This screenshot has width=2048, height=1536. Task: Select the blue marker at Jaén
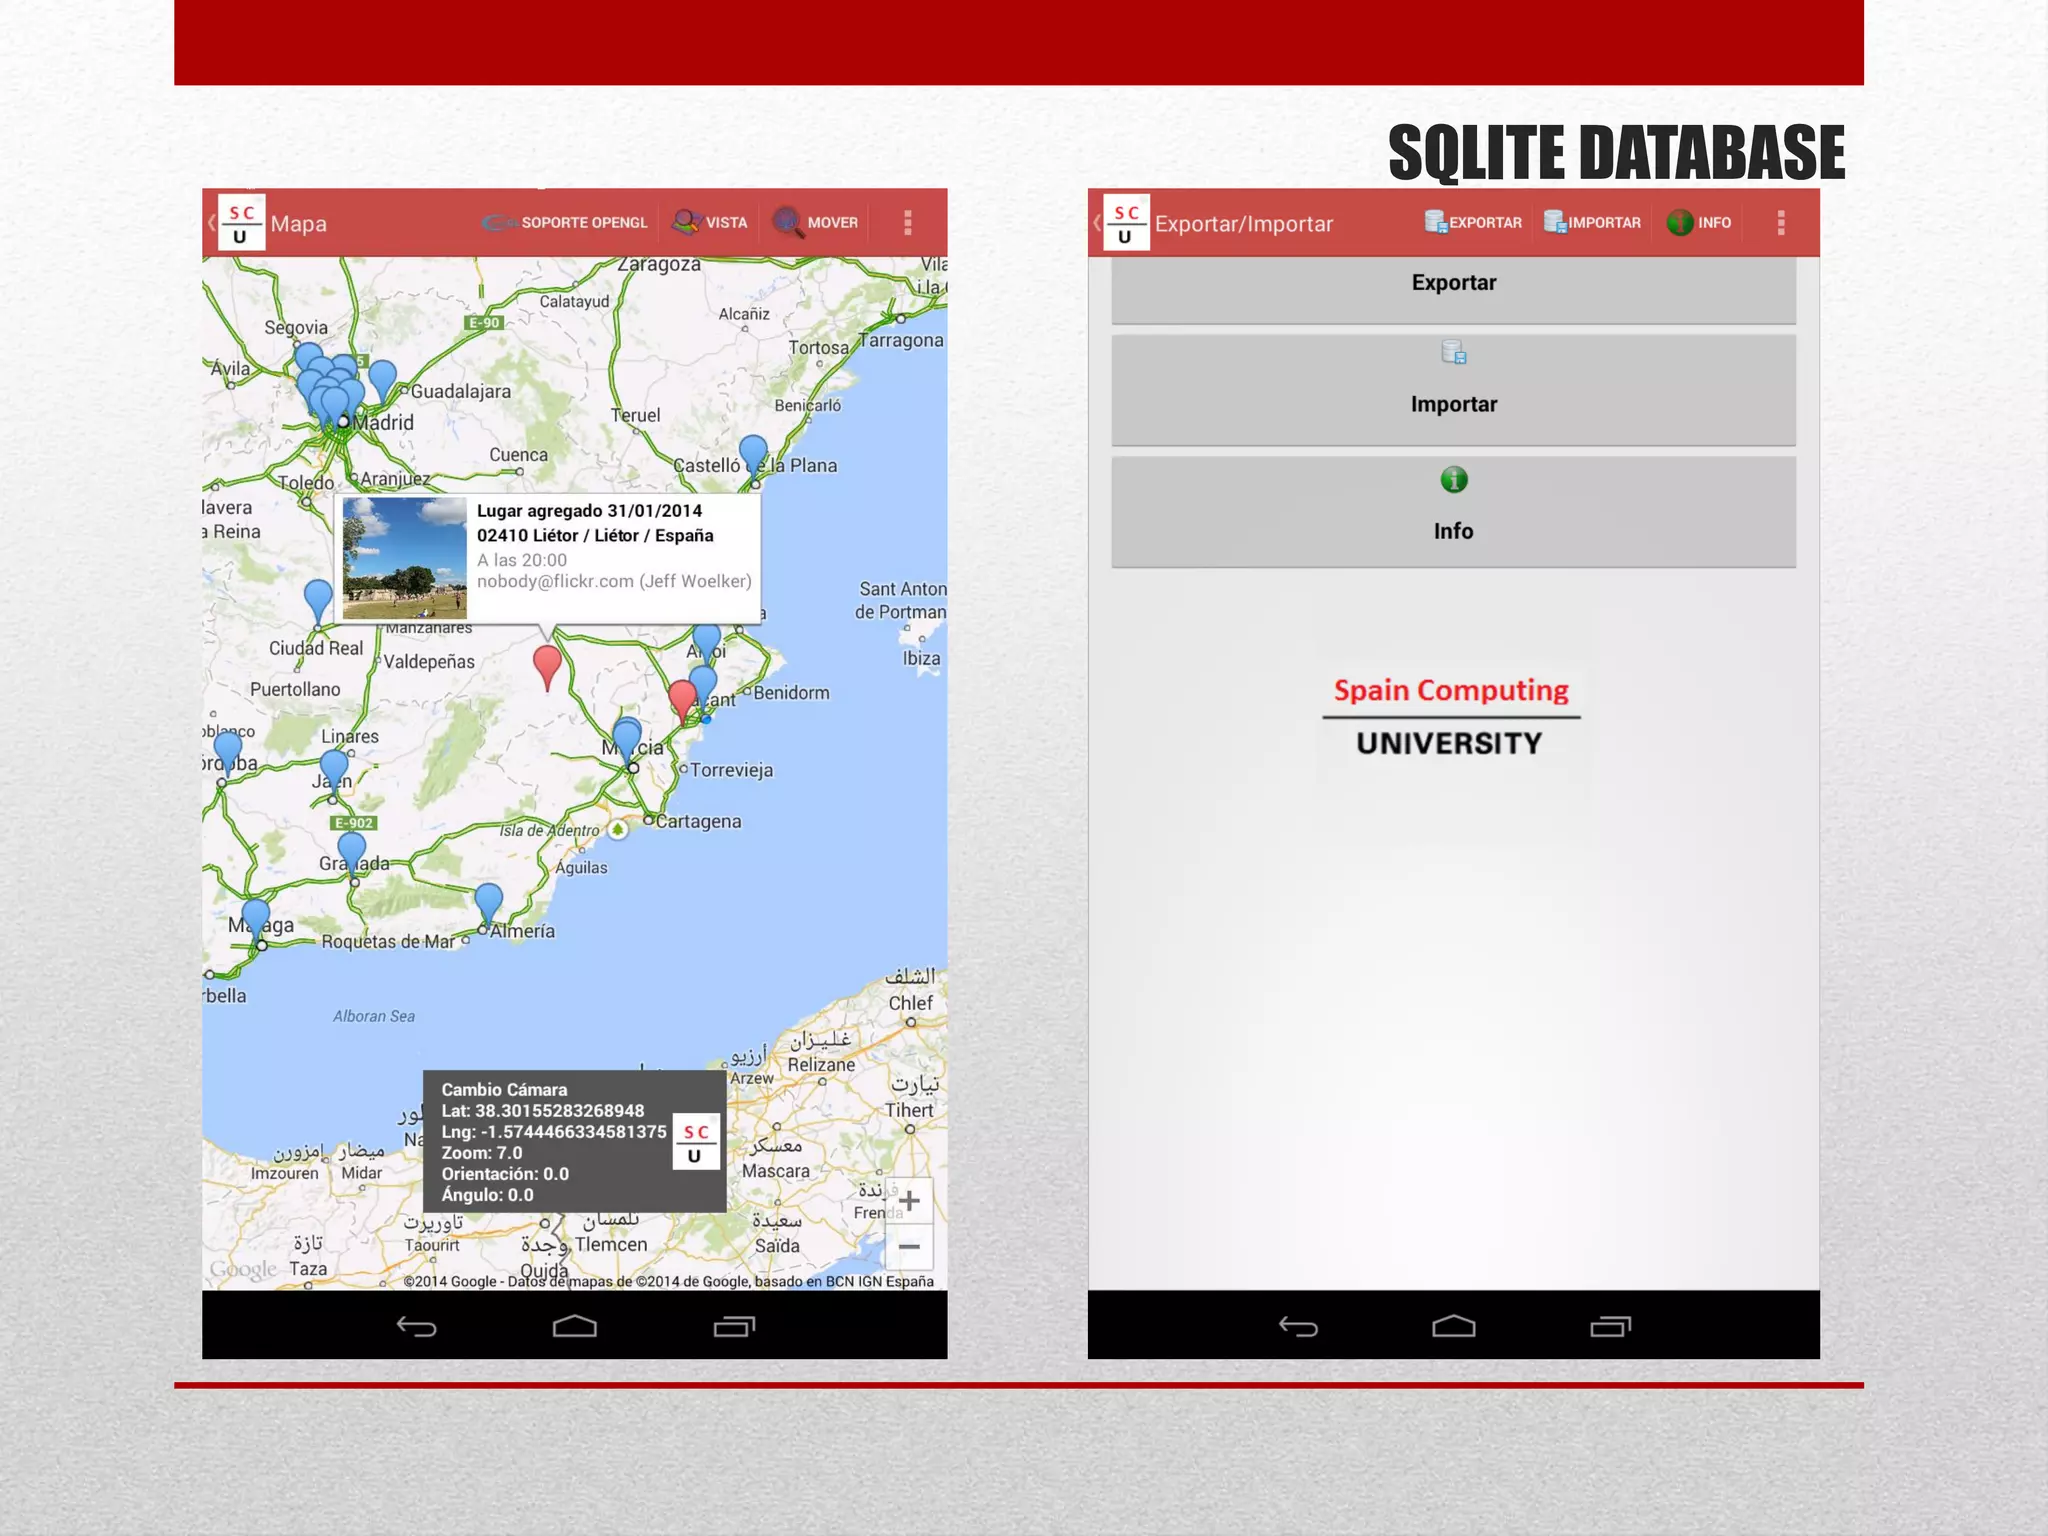pos(334,770)
